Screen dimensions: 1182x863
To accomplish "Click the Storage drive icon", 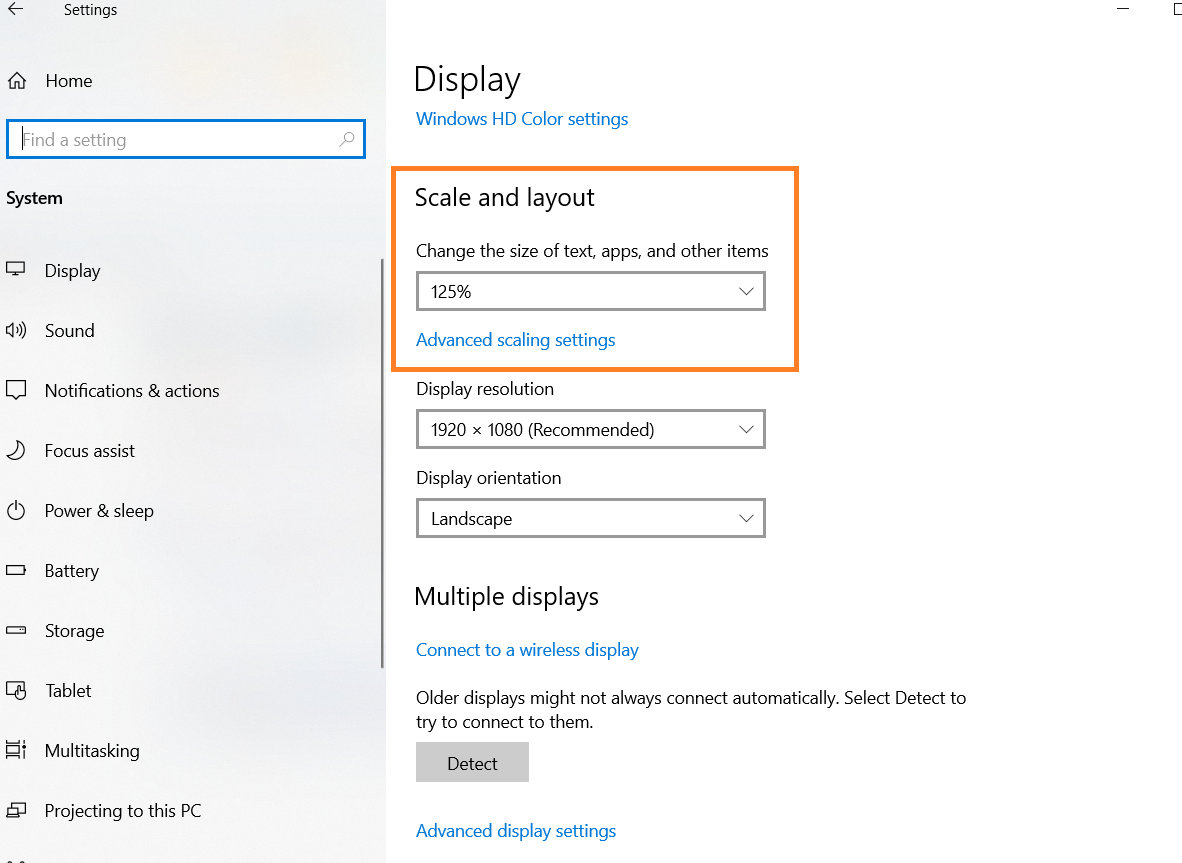I will coord(16,631).
